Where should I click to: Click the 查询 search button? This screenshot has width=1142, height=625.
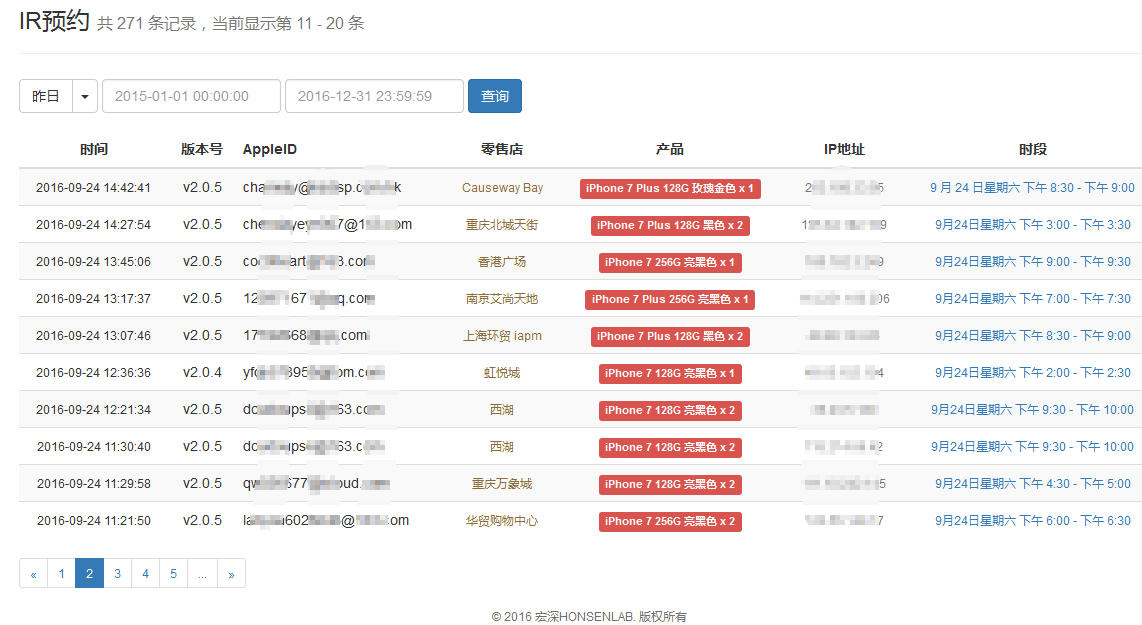pyautogui.click(x=494, y=96)
